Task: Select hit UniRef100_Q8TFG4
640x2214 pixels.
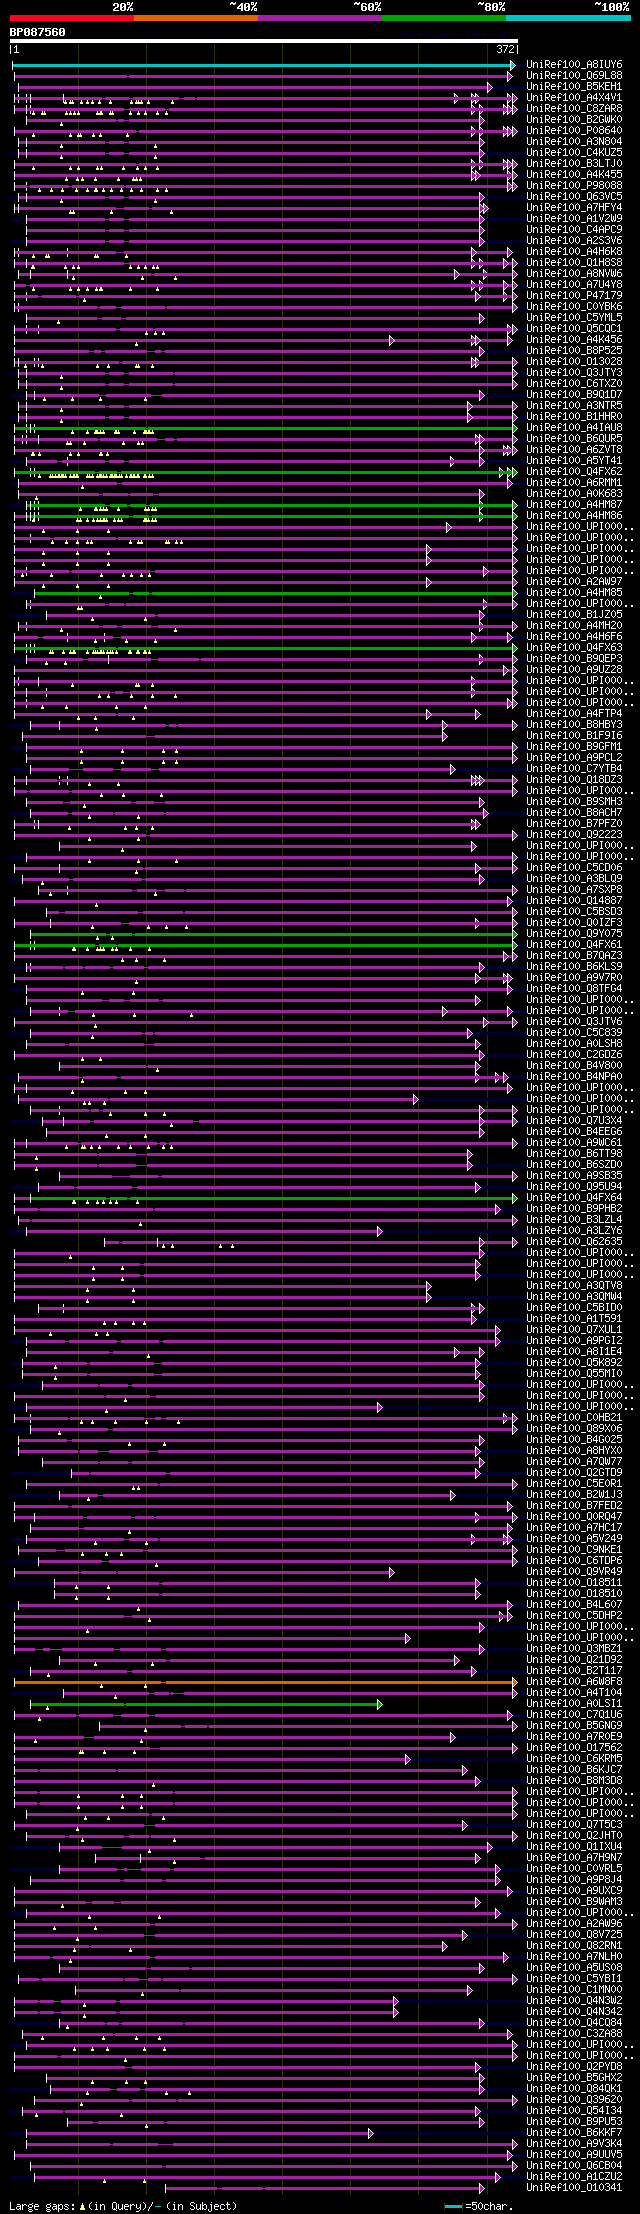Action: click(574, 988)
